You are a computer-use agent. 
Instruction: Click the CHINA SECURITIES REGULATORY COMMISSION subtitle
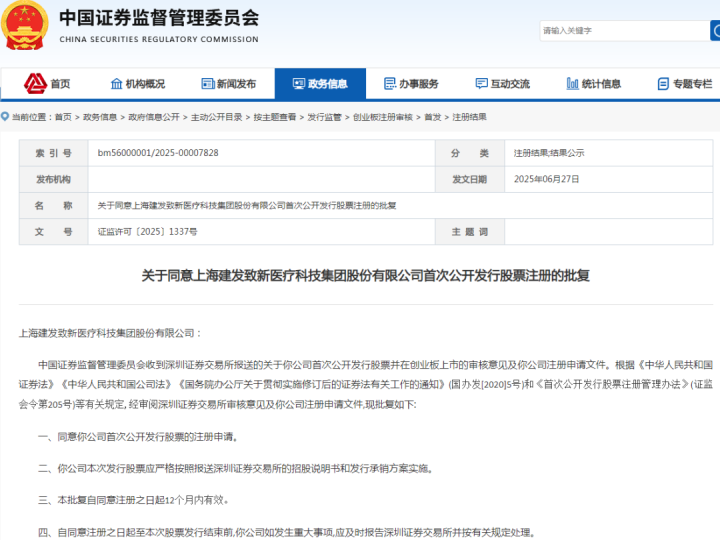(x=159, y=39)
